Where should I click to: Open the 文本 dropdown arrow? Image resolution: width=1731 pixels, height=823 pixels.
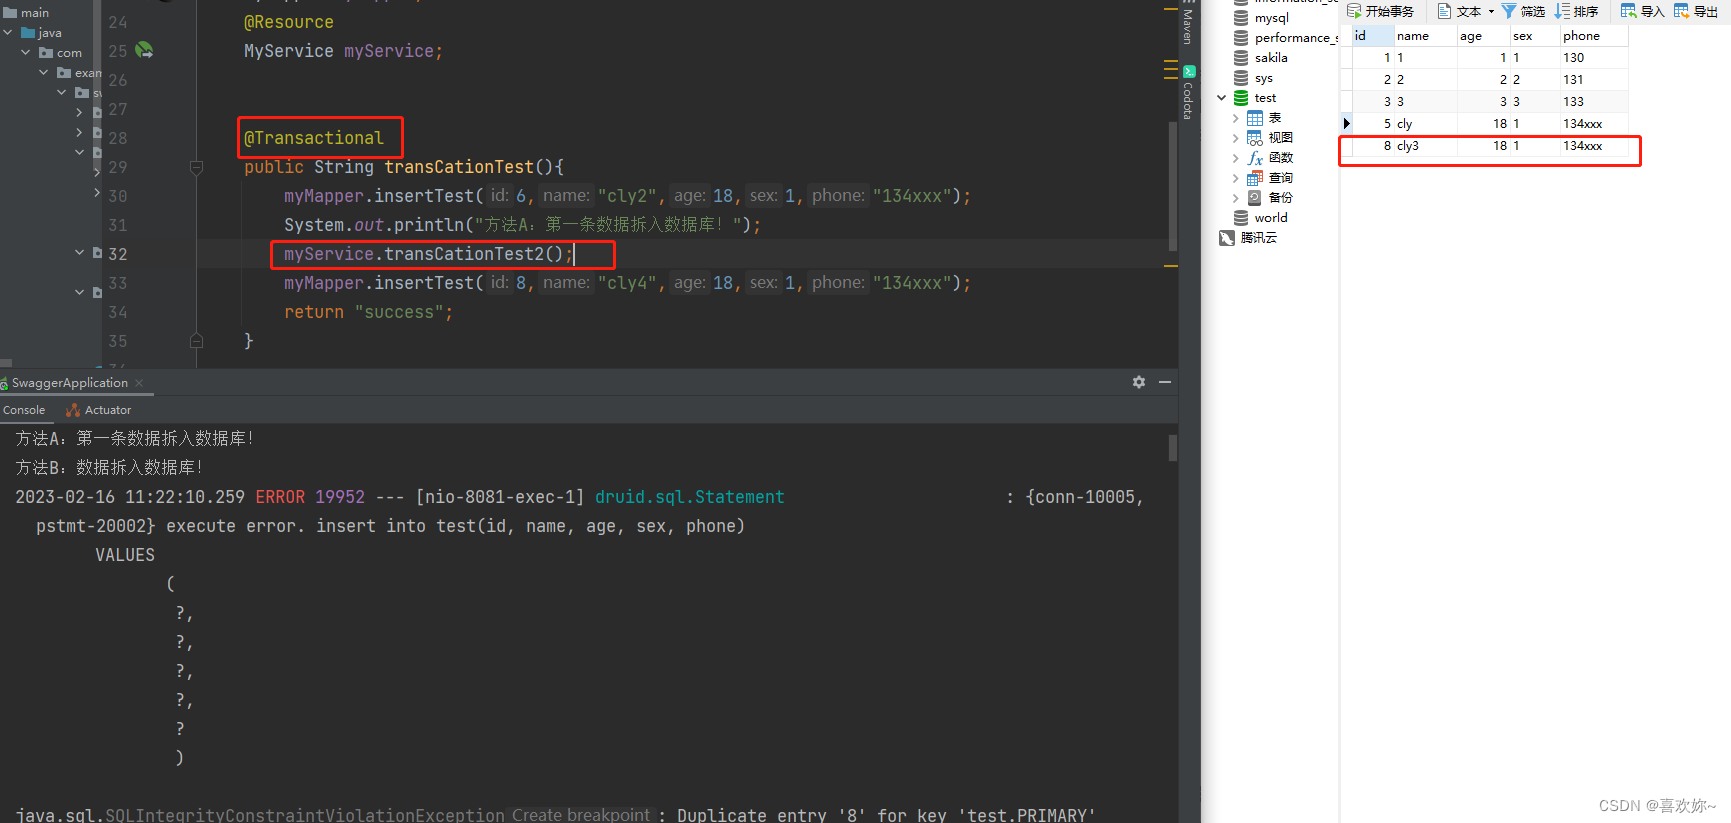tap(1491, 12)
